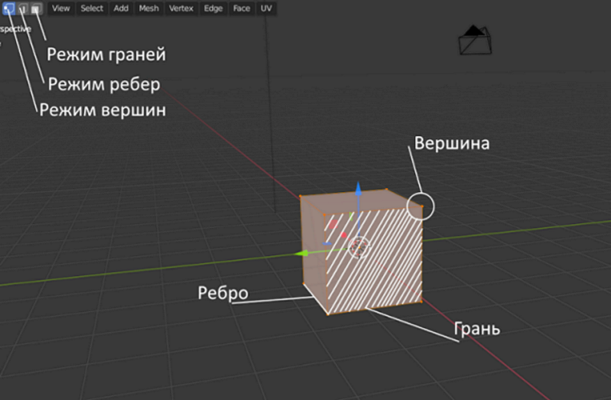Open the Add menu
This screenshot has width=611, height=400.
(x=120, y=8)
